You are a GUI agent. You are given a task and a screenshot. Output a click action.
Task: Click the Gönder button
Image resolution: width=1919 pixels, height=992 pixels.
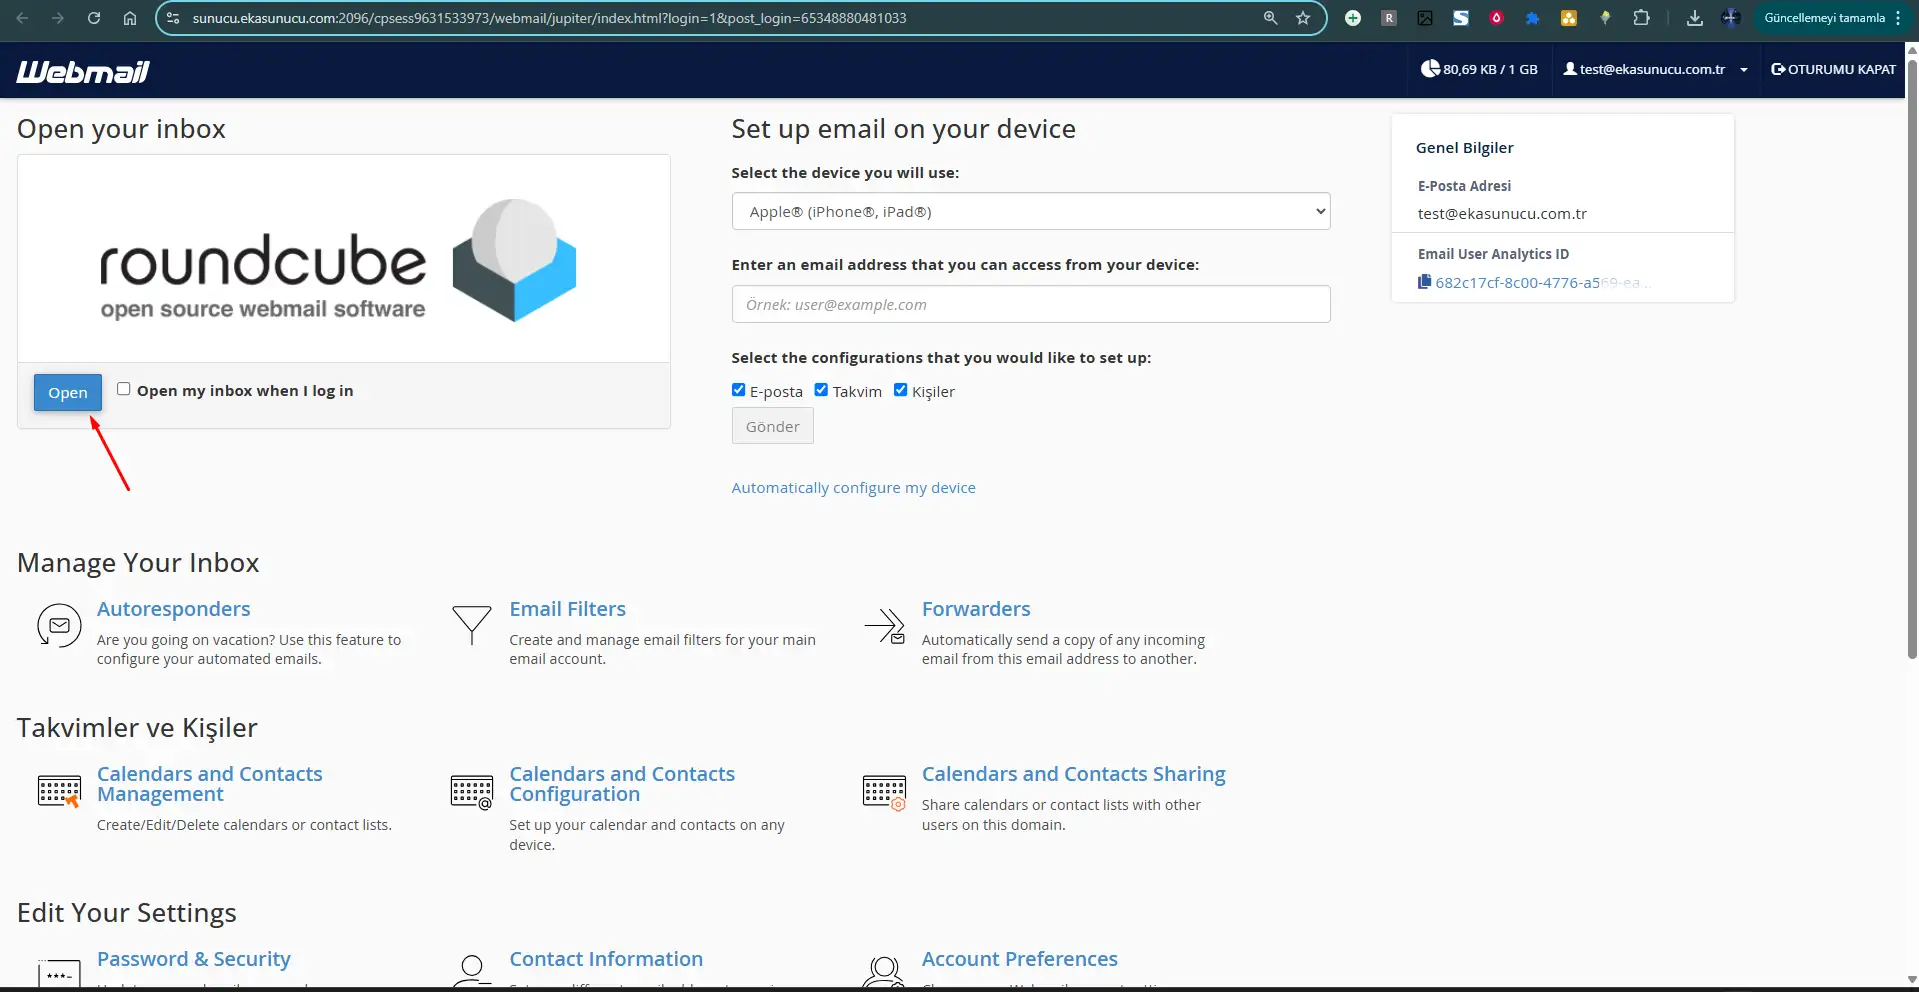tap(773, 426)
